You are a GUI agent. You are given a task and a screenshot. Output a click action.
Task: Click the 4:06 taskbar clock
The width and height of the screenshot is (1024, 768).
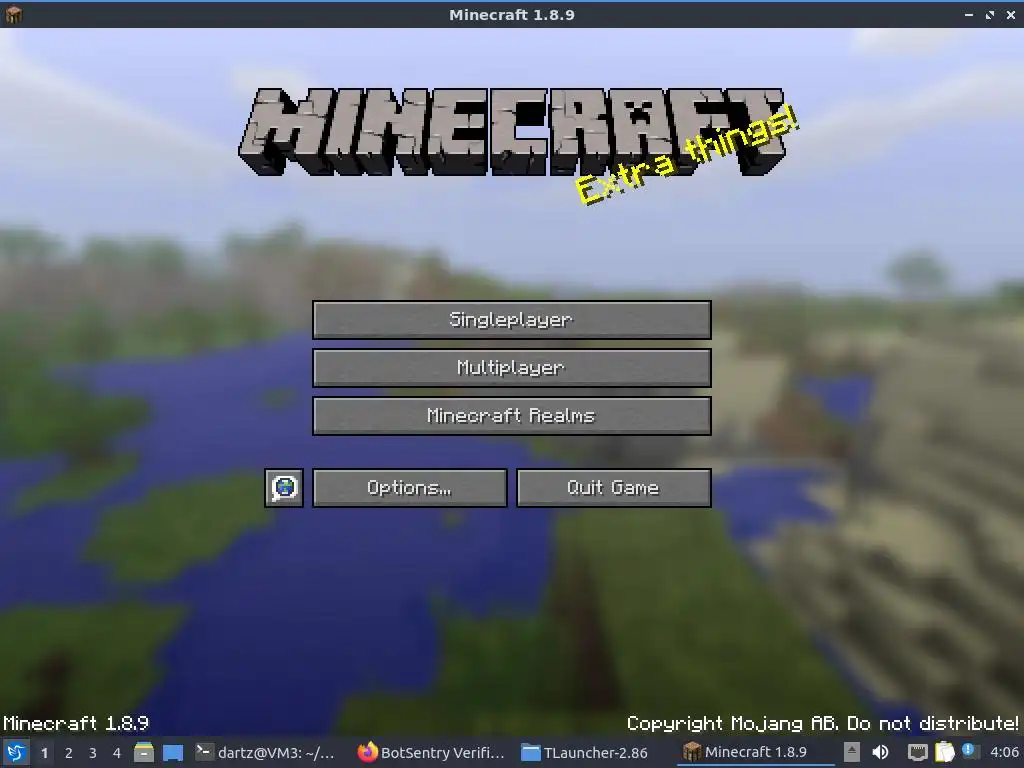[1004, 752]
